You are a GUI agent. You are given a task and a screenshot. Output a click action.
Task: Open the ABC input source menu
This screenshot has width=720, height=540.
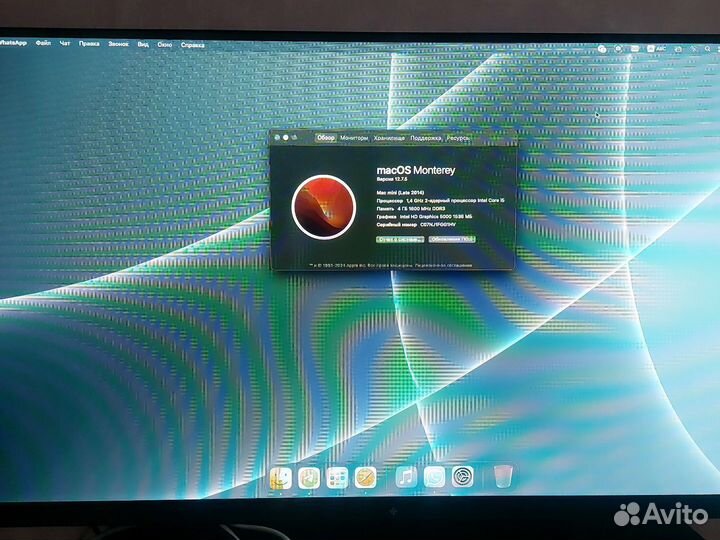point(657,48)
